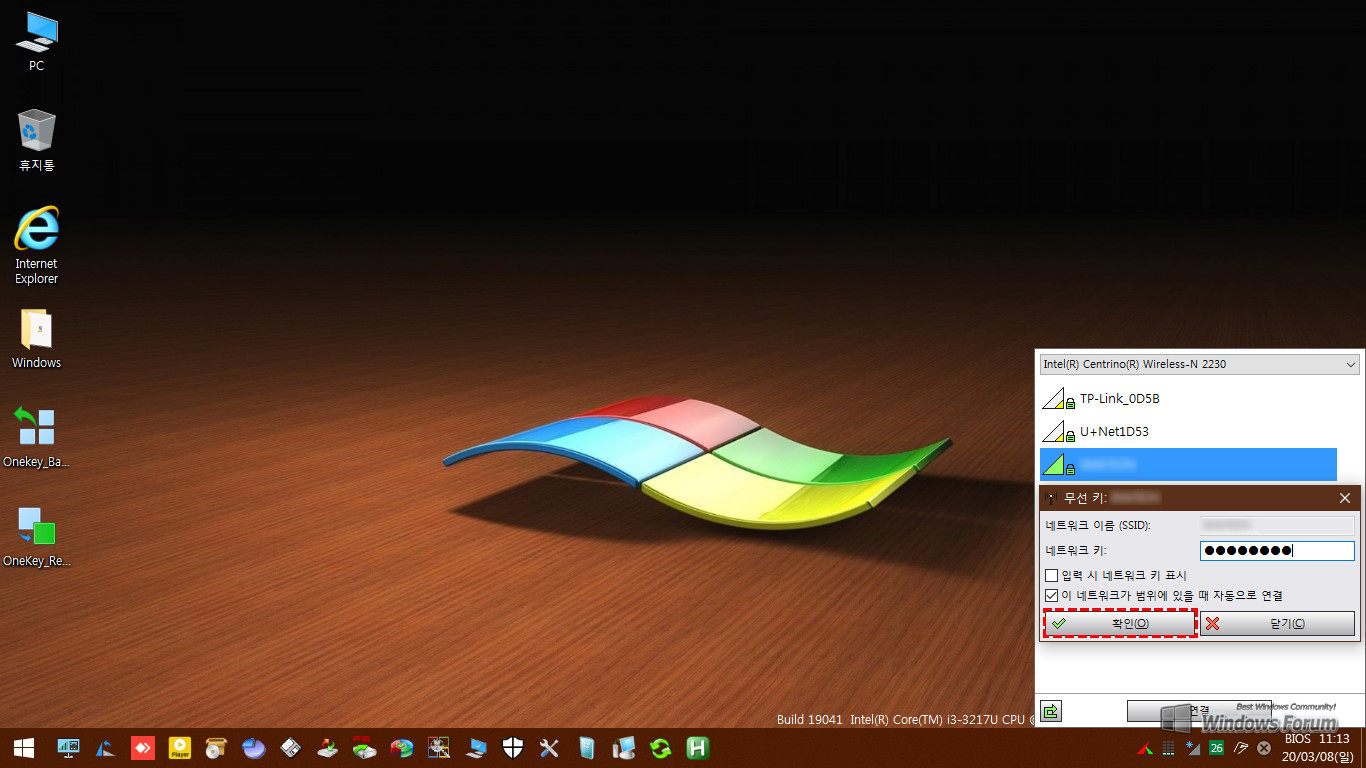Viewport: 1366px width, 768px height.
Task: Launch the computer with USB drive icon
Action: point(624,747)
